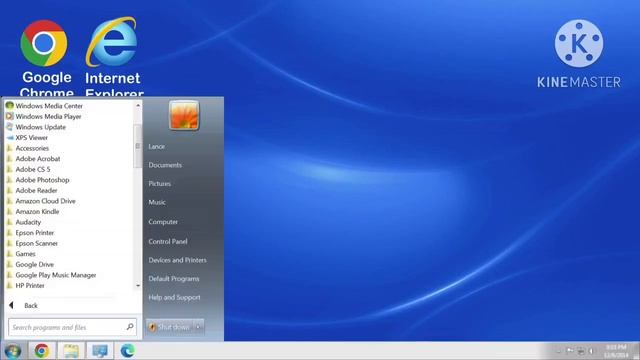The image size is (640, 360).
Task: Click the Windows Media Player icon
Action: [x=10, y=116]
